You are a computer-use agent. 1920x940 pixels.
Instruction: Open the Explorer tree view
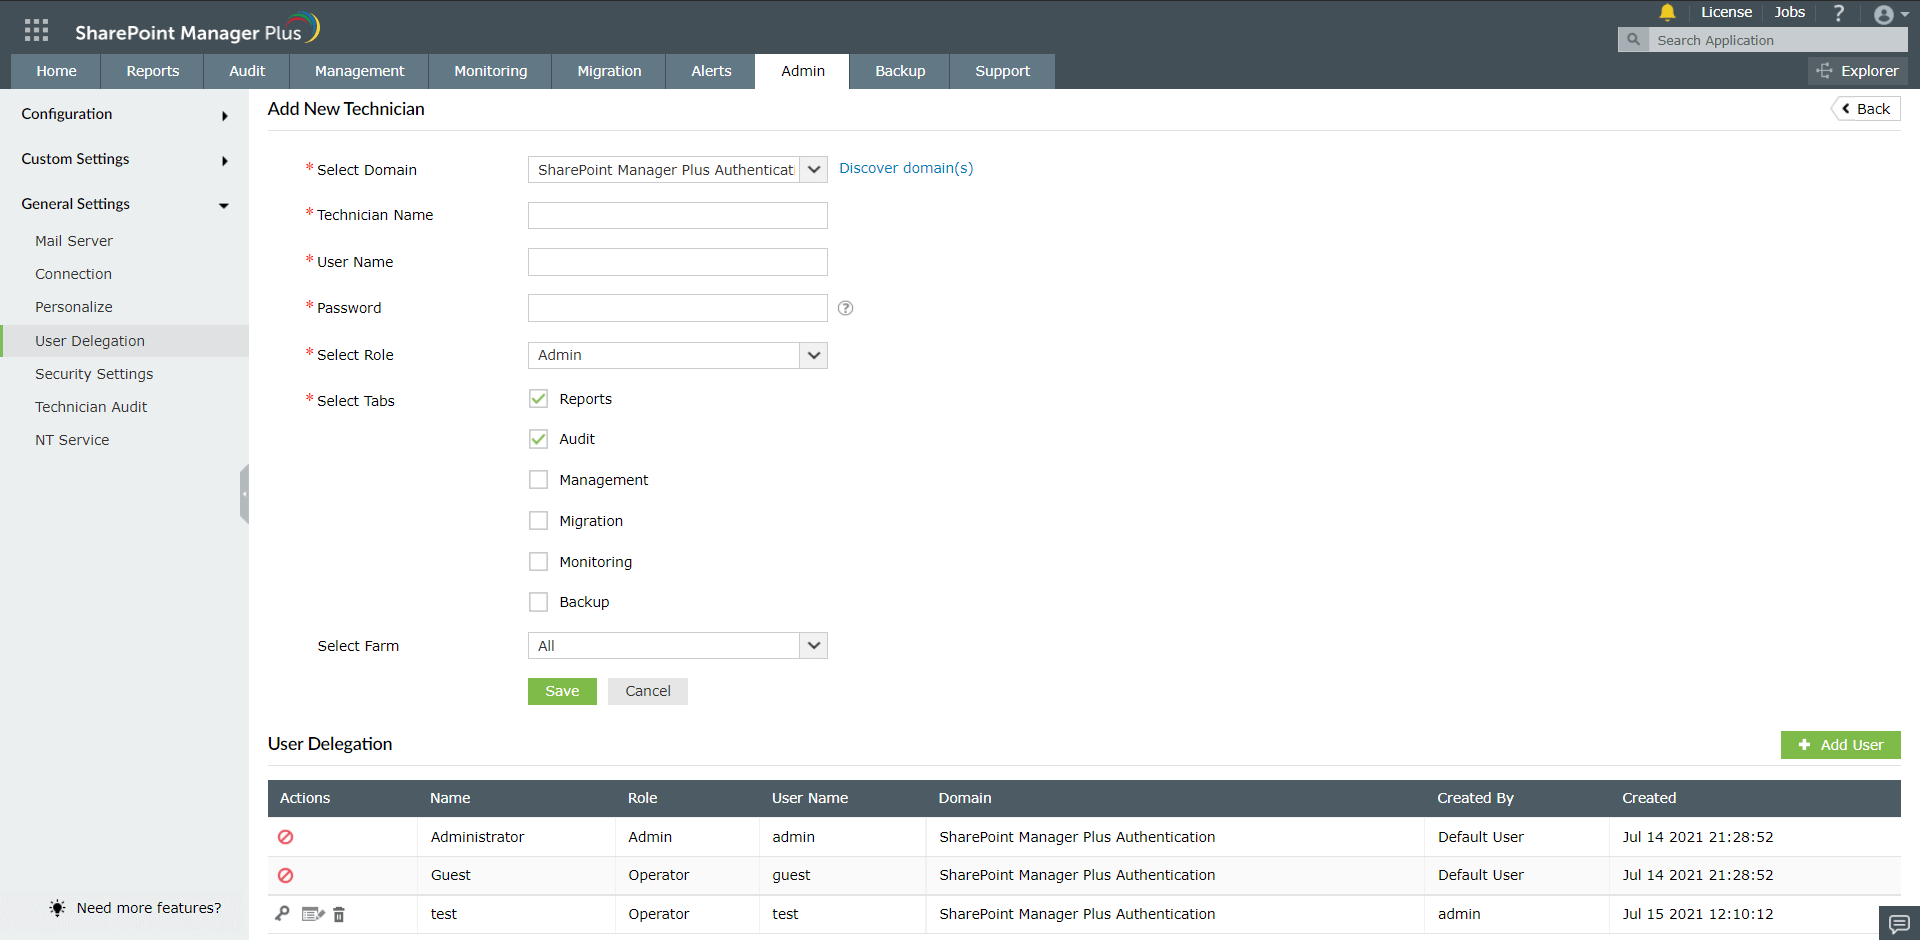[x=1857, y=71]
